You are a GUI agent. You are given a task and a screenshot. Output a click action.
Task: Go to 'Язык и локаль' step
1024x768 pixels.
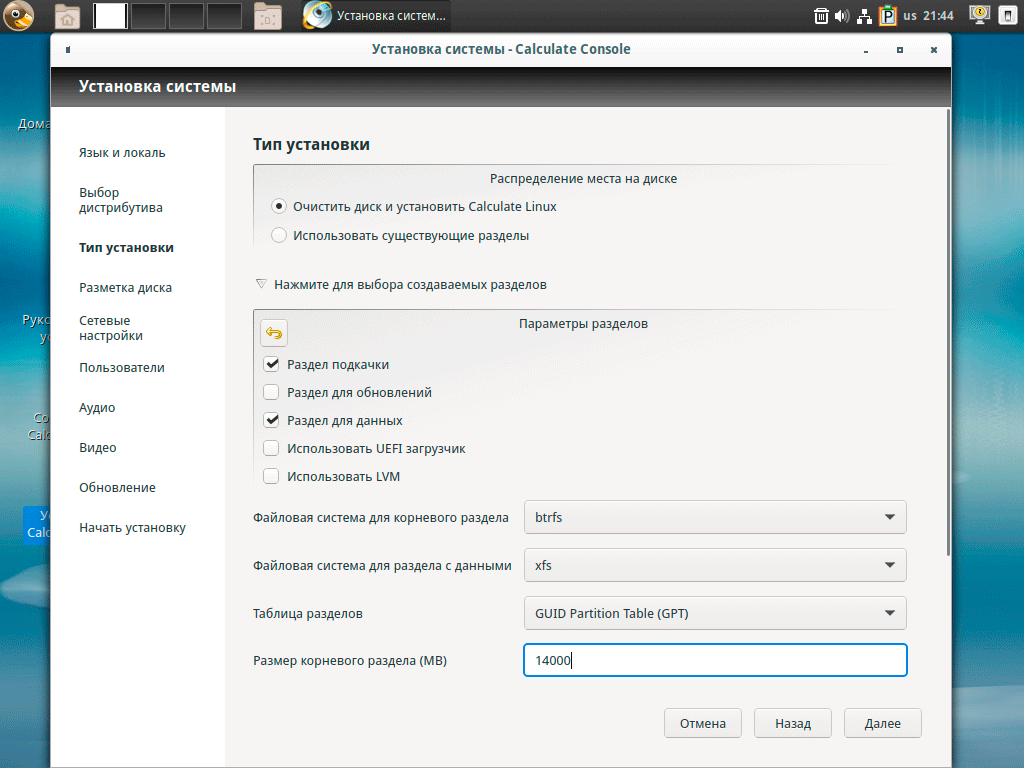coord(122,153)
